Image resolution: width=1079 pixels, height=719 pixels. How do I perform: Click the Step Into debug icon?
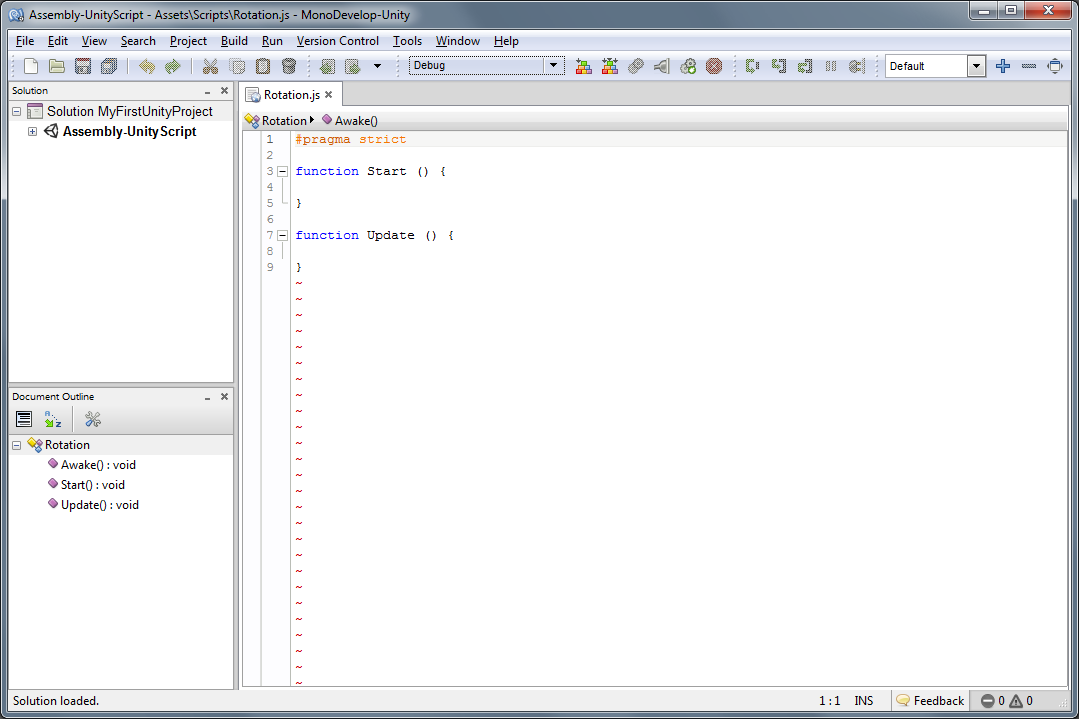pos(778,66)
